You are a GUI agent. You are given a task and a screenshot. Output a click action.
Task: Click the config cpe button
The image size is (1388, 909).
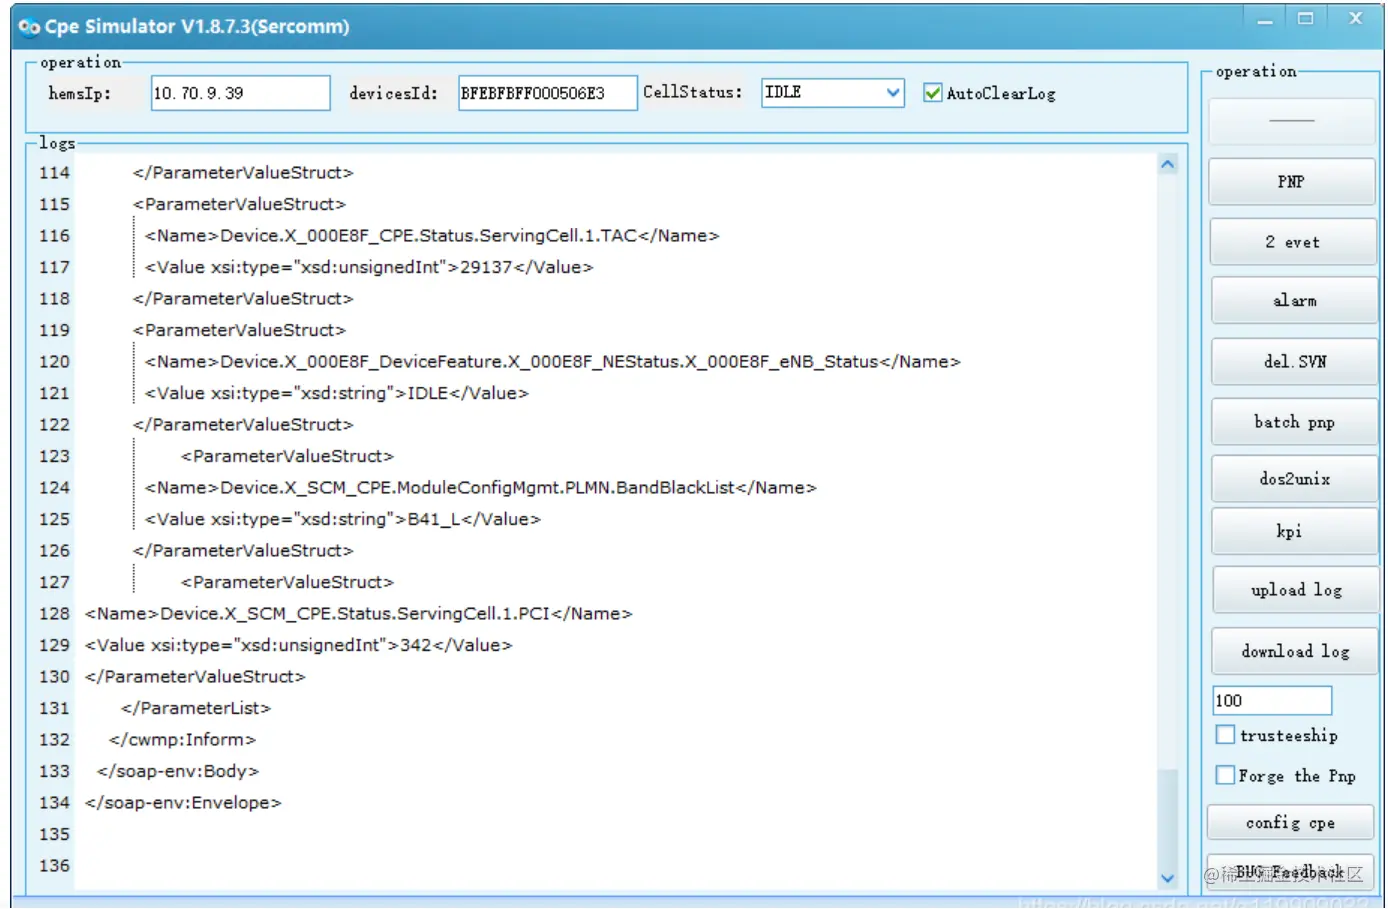pos(1290,822)
